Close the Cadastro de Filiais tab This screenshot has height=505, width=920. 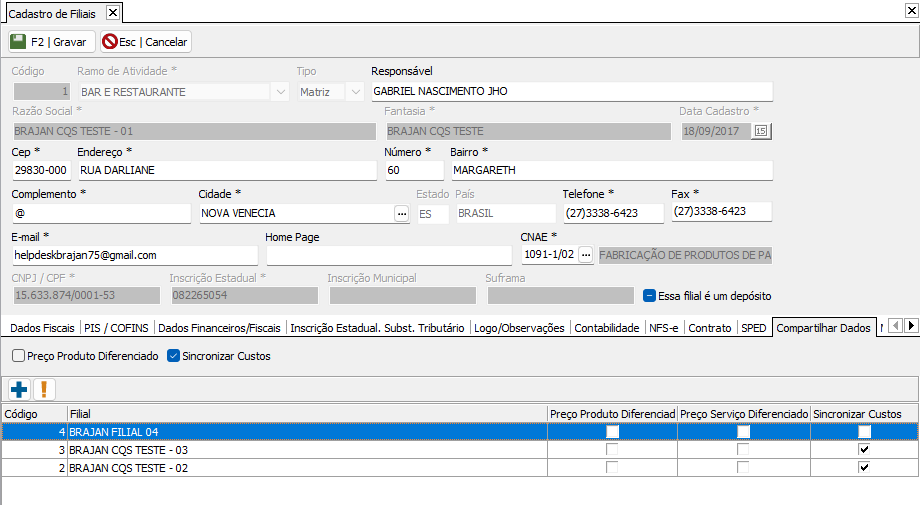pyautogui.click(x=112, y=13)
